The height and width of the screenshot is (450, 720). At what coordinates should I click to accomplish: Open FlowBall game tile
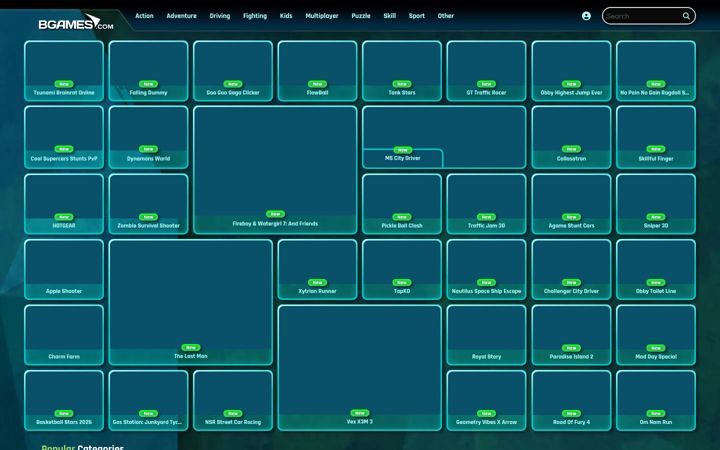click(x=317, y=71)
